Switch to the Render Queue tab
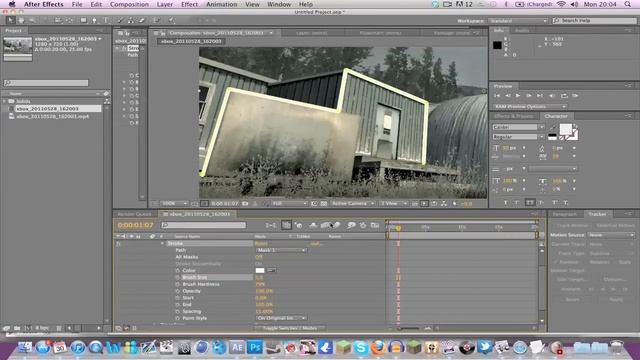The image size is (640, 360). tap(134, 214)
